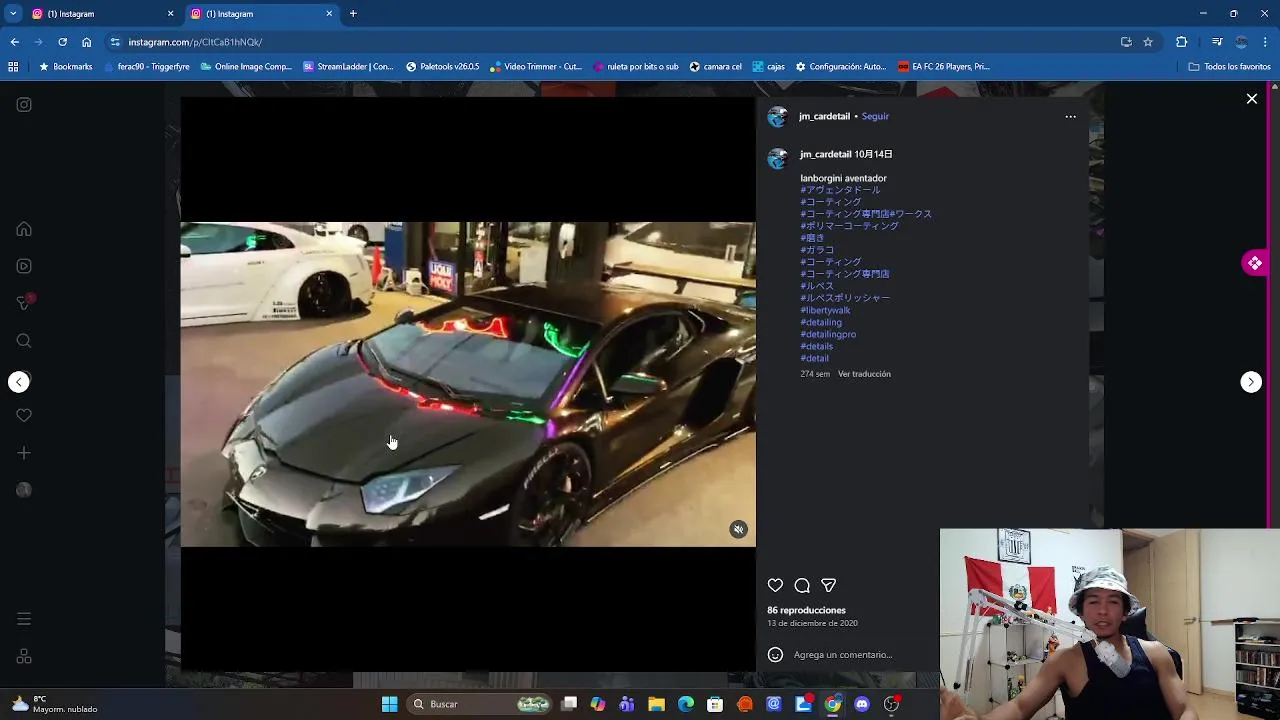Go to Instagram Home from sidebar
The image size is (1280, 720).
(x=24, y=229)
